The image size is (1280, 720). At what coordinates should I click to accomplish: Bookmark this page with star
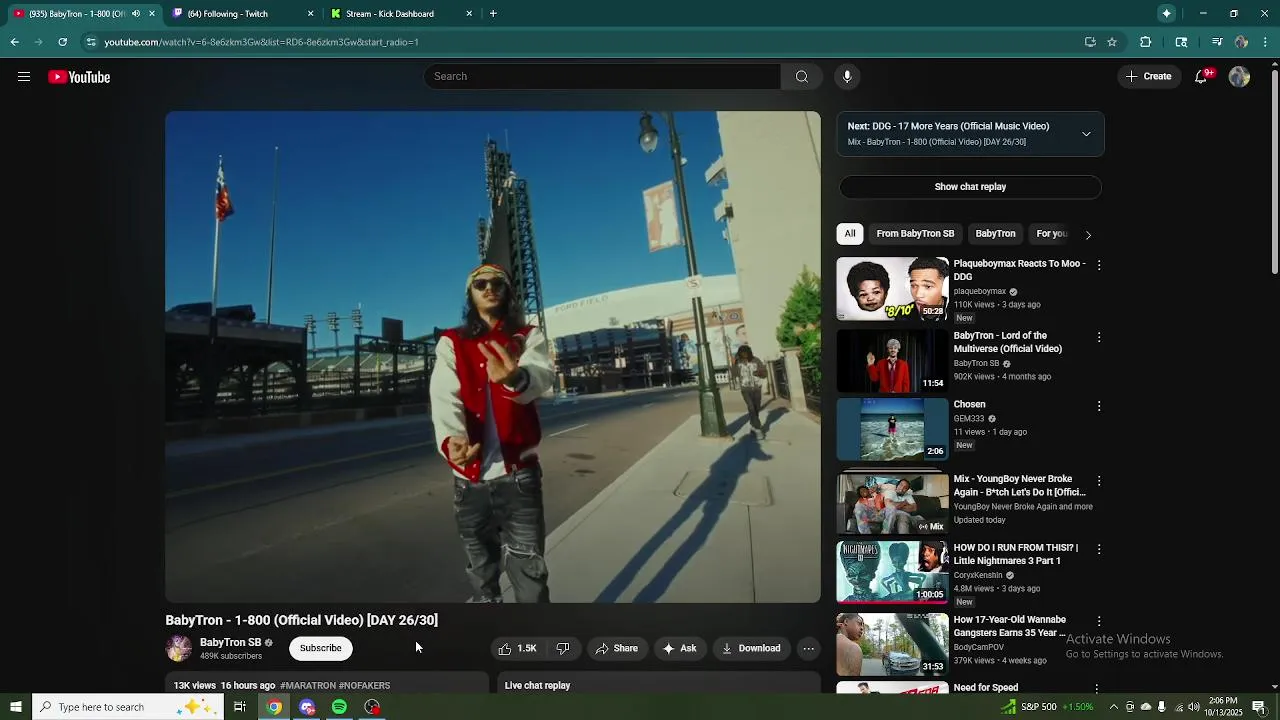(1112, 42)
